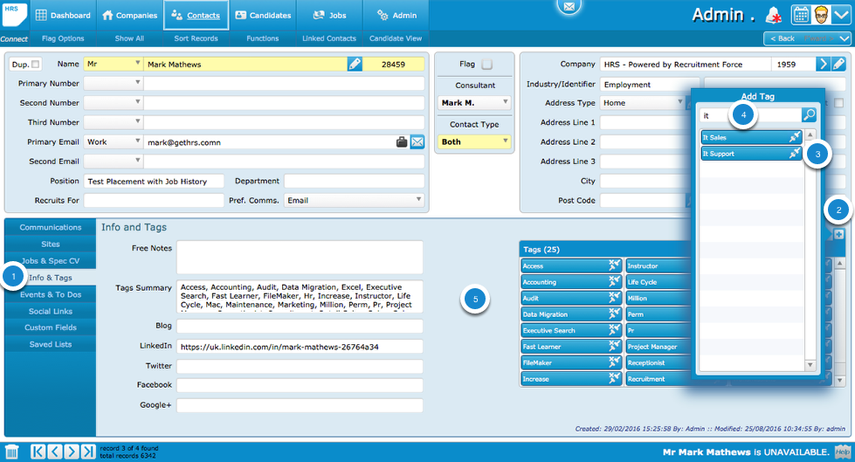Open Second Number type dropdown
The width and height of the screenshot is (855, 462).
[x=113, y=103]
